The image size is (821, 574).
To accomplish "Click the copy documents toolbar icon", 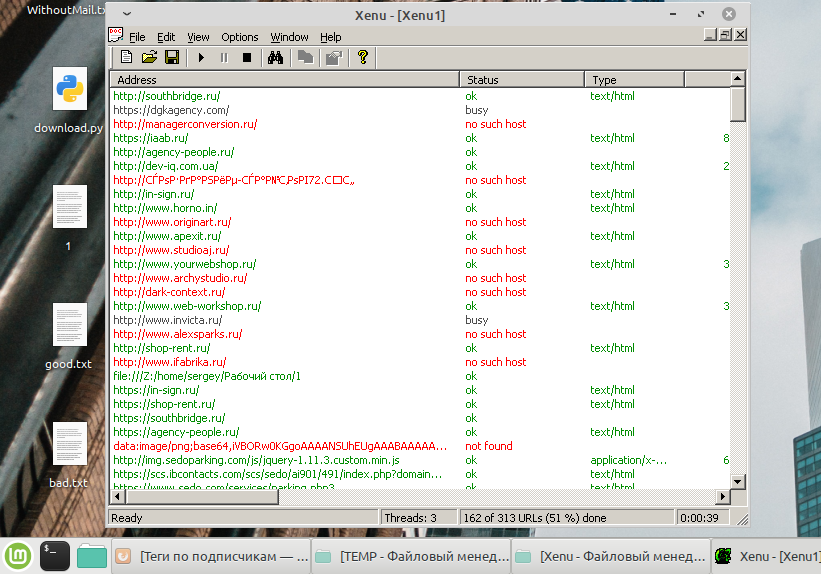I will (x=305, y=57).
